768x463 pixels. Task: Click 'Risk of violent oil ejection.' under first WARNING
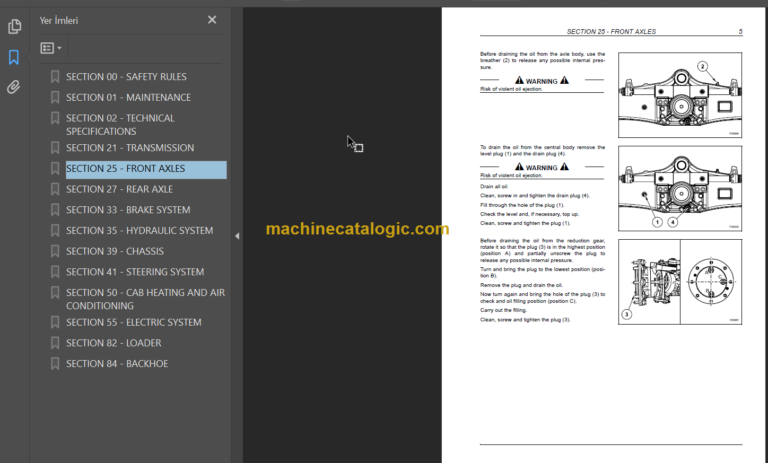coord(511,89)
